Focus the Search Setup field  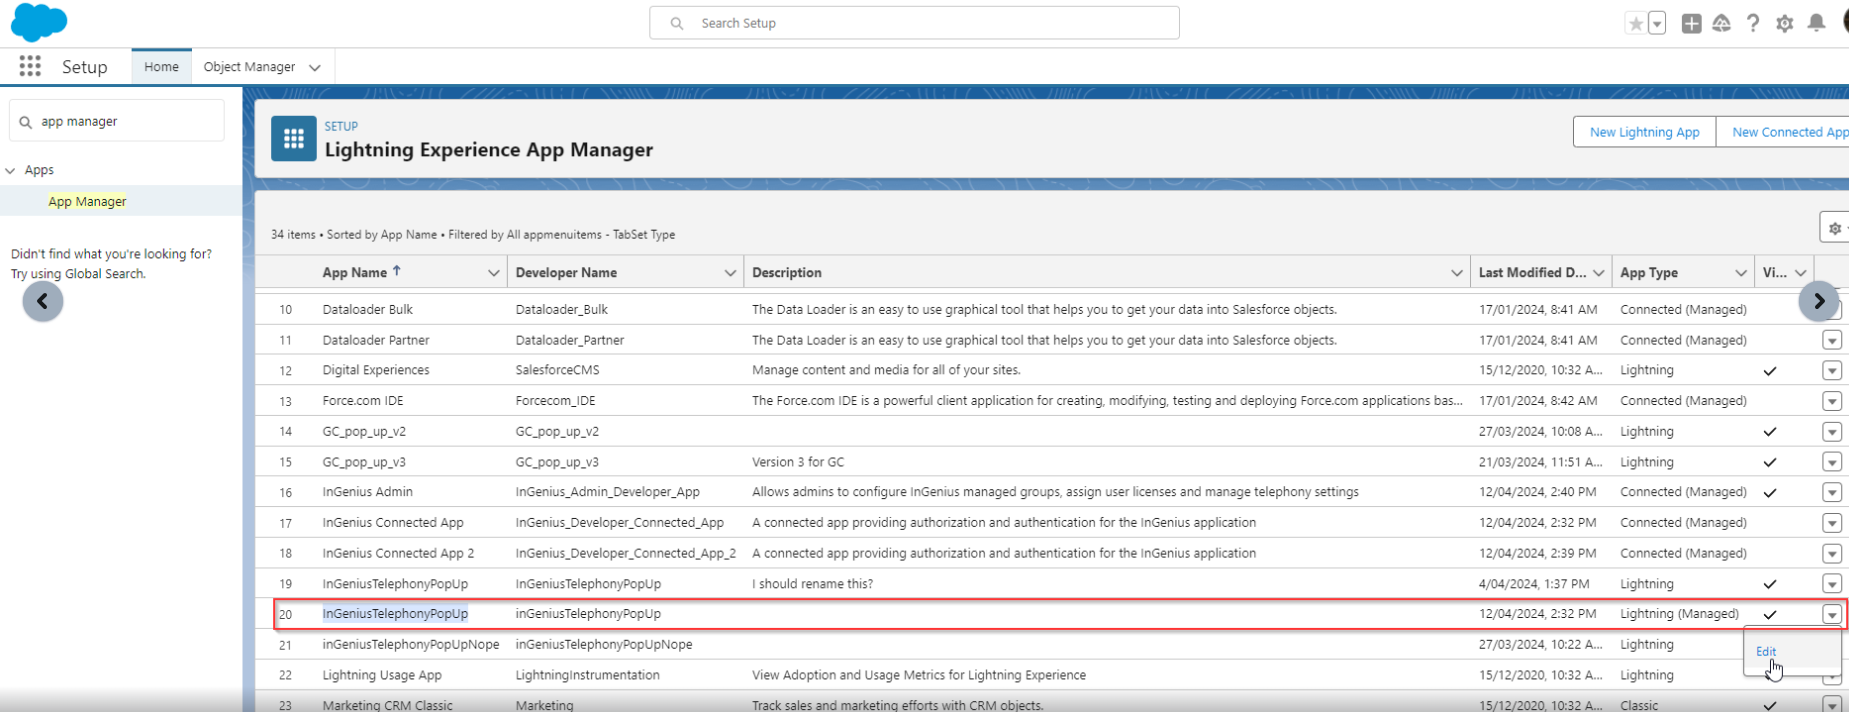(x=914, y=23)
